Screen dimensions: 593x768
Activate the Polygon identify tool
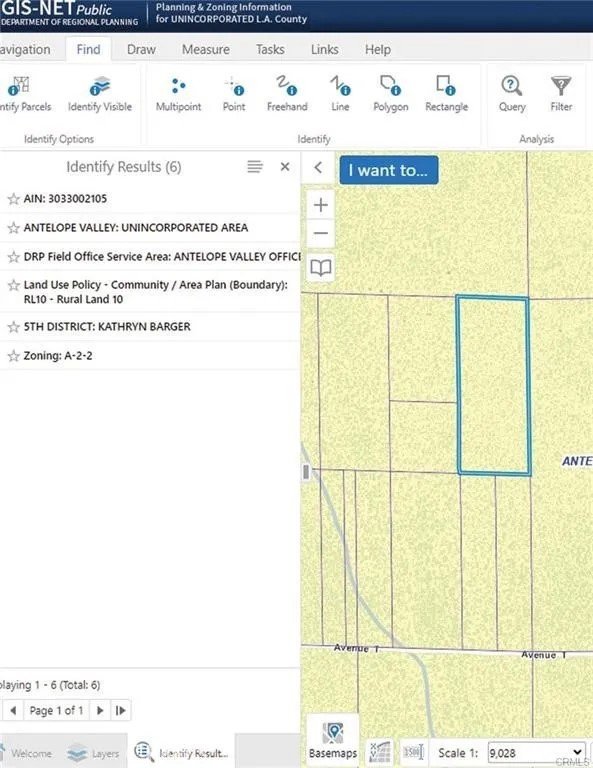[x=391, y=95]
